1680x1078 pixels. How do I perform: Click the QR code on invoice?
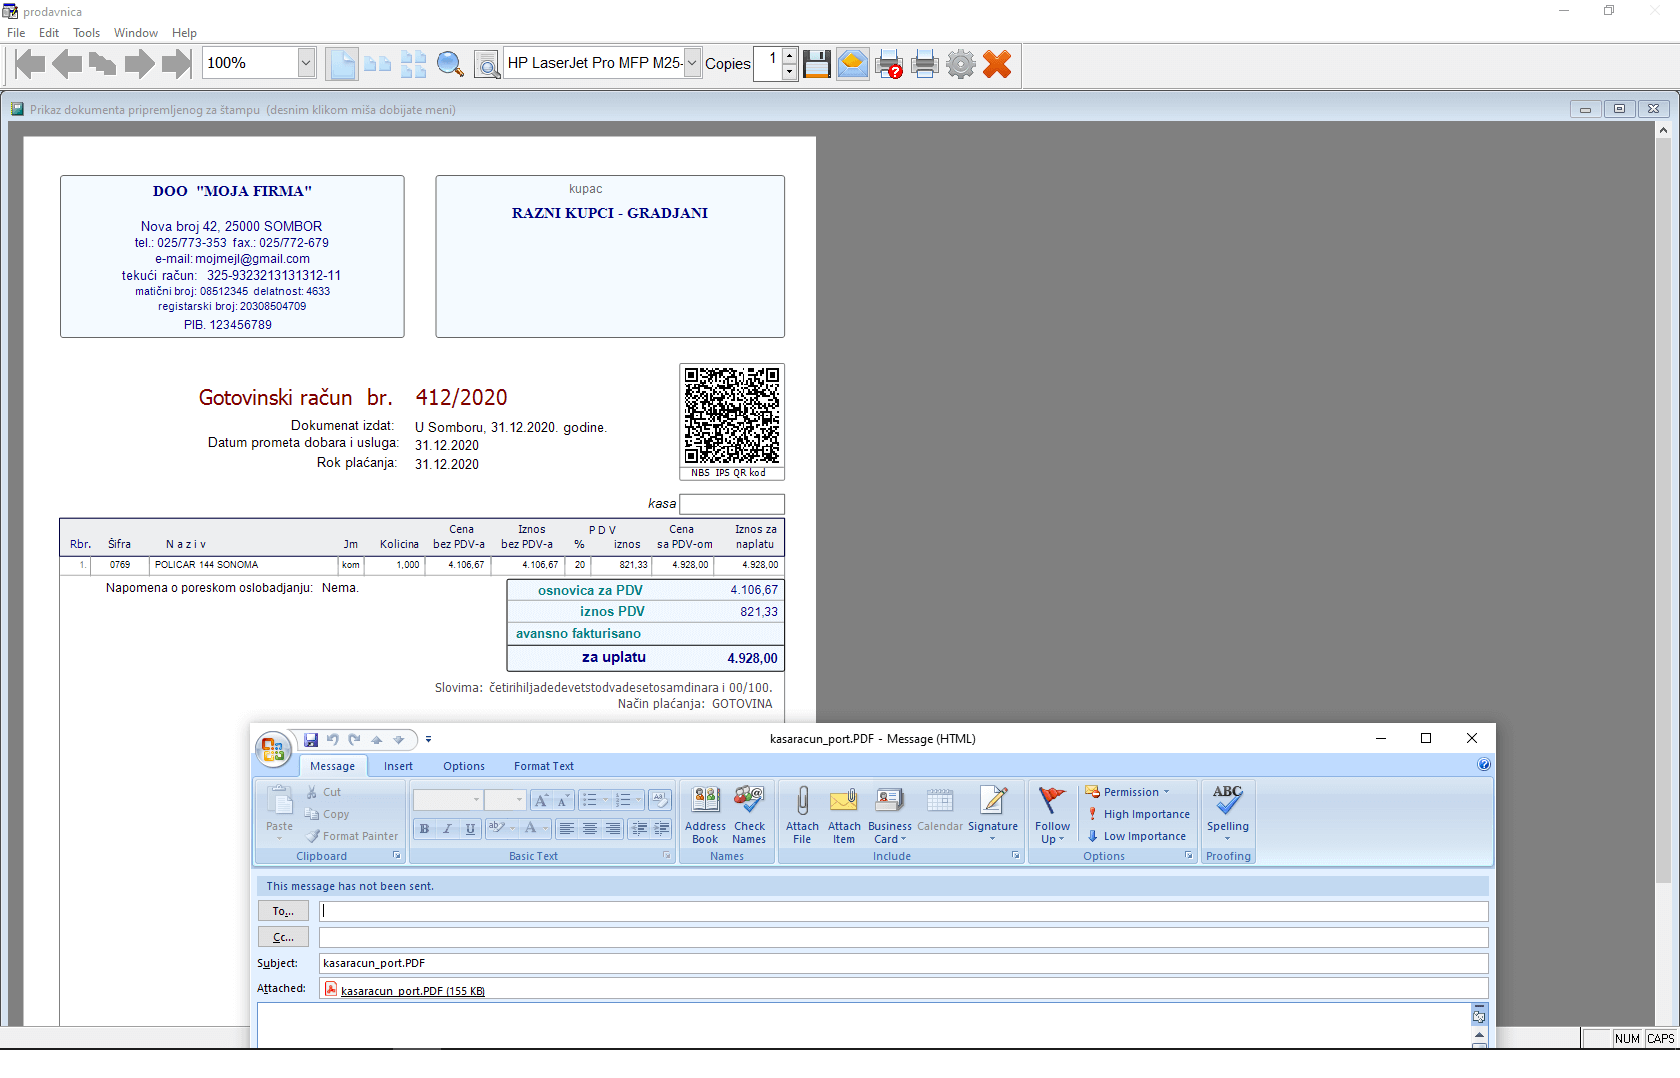[x=732, y=415]
